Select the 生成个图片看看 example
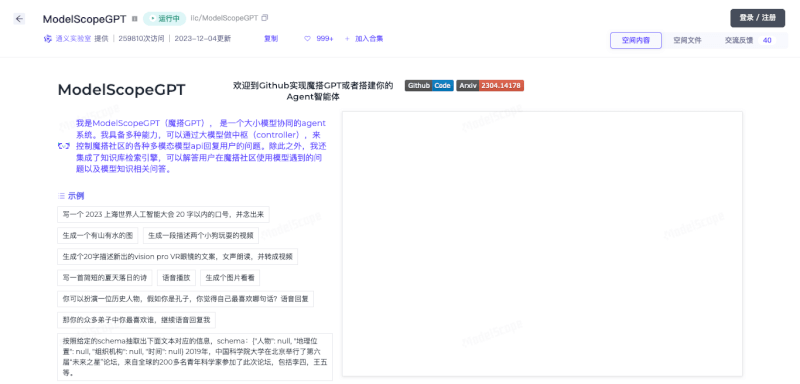The width and height of the screenshot is (800, 384). (230, 278)
